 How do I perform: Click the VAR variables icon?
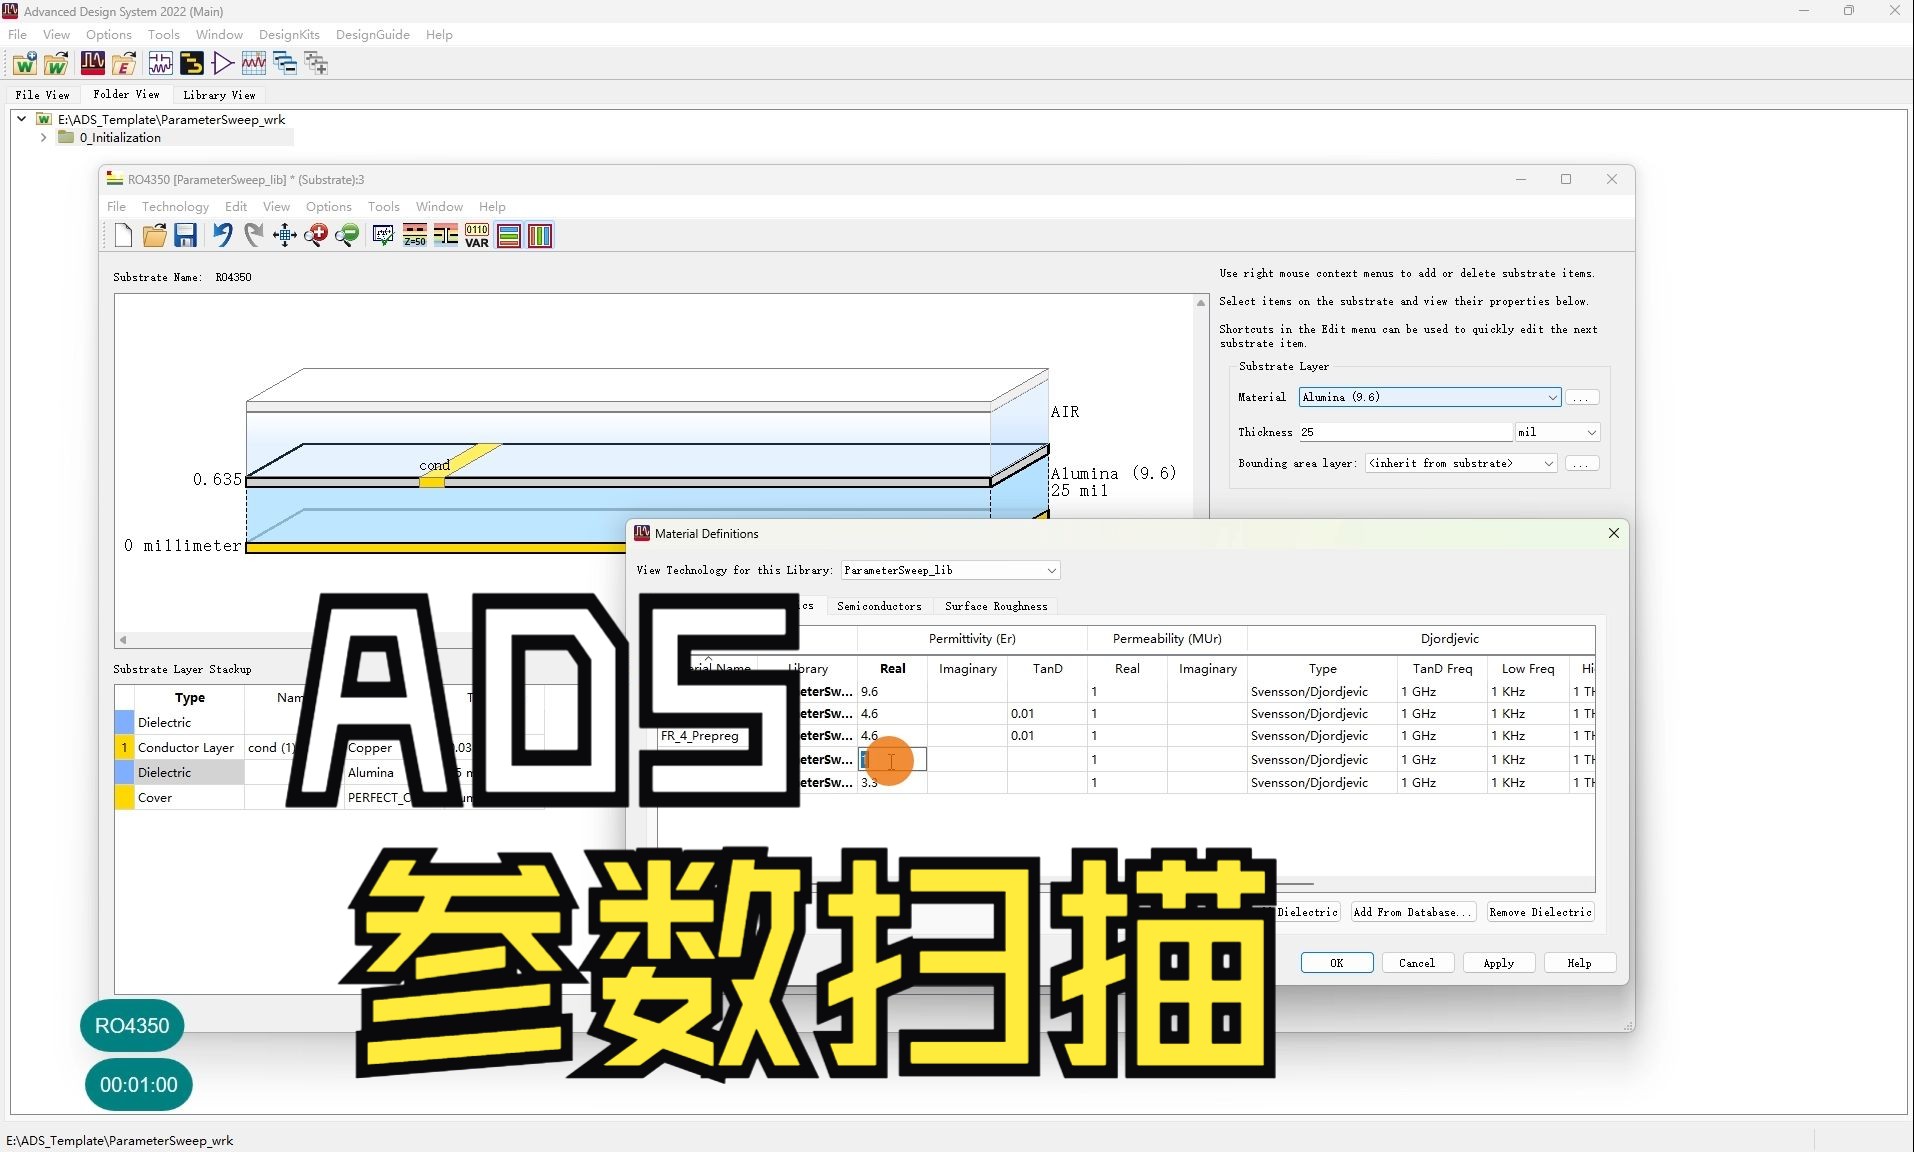coord(477,235)
